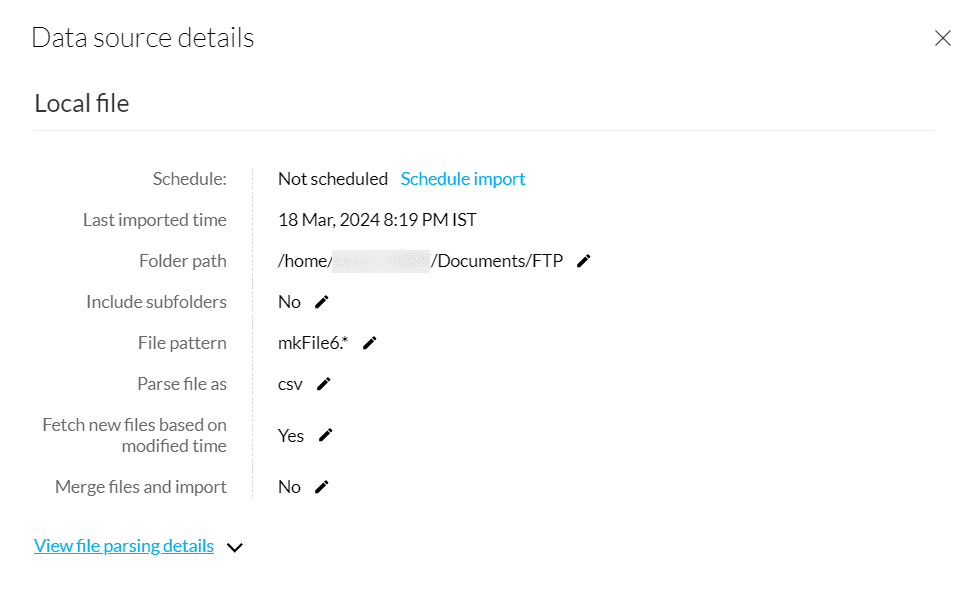Image resolution: width=976 pixels, height=596 pixels.
Task: Click the Local file section heading
Action: (82, 103)
